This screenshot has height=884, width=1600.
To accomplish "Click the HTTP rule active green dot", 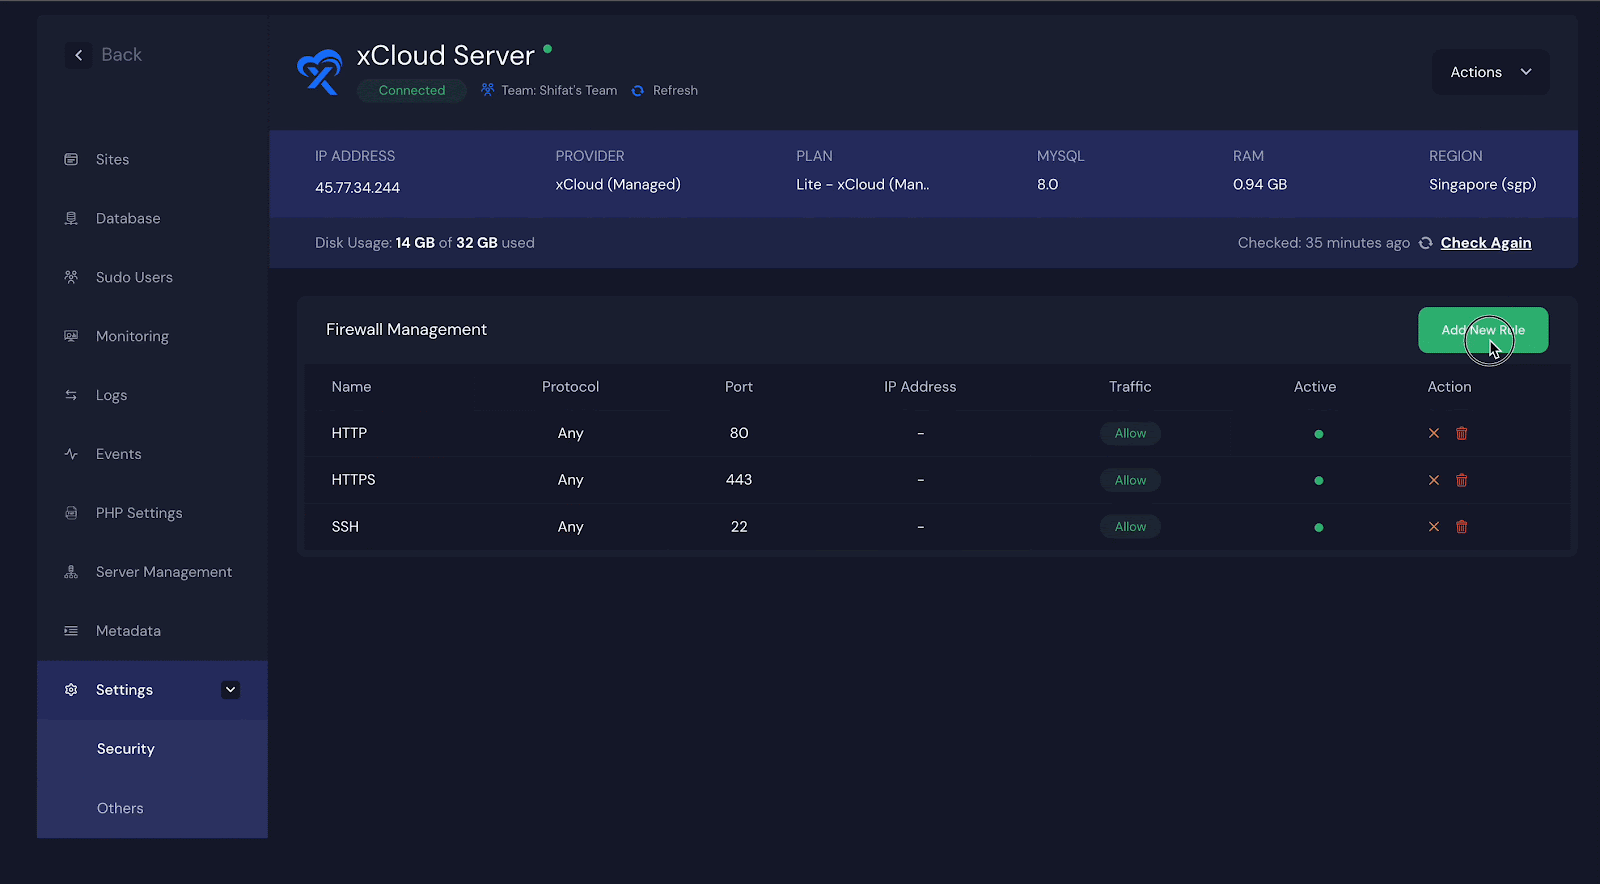I will tap(1319, 434).
